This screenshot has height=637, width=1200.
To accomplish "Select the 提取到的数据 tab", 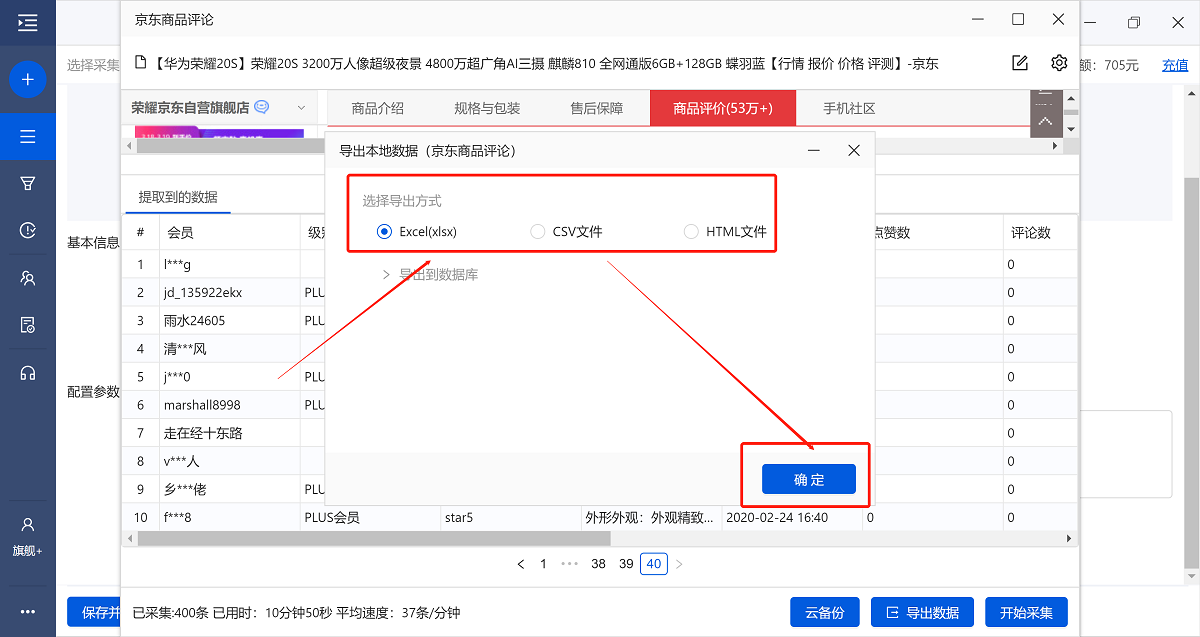I will (178, 197).
